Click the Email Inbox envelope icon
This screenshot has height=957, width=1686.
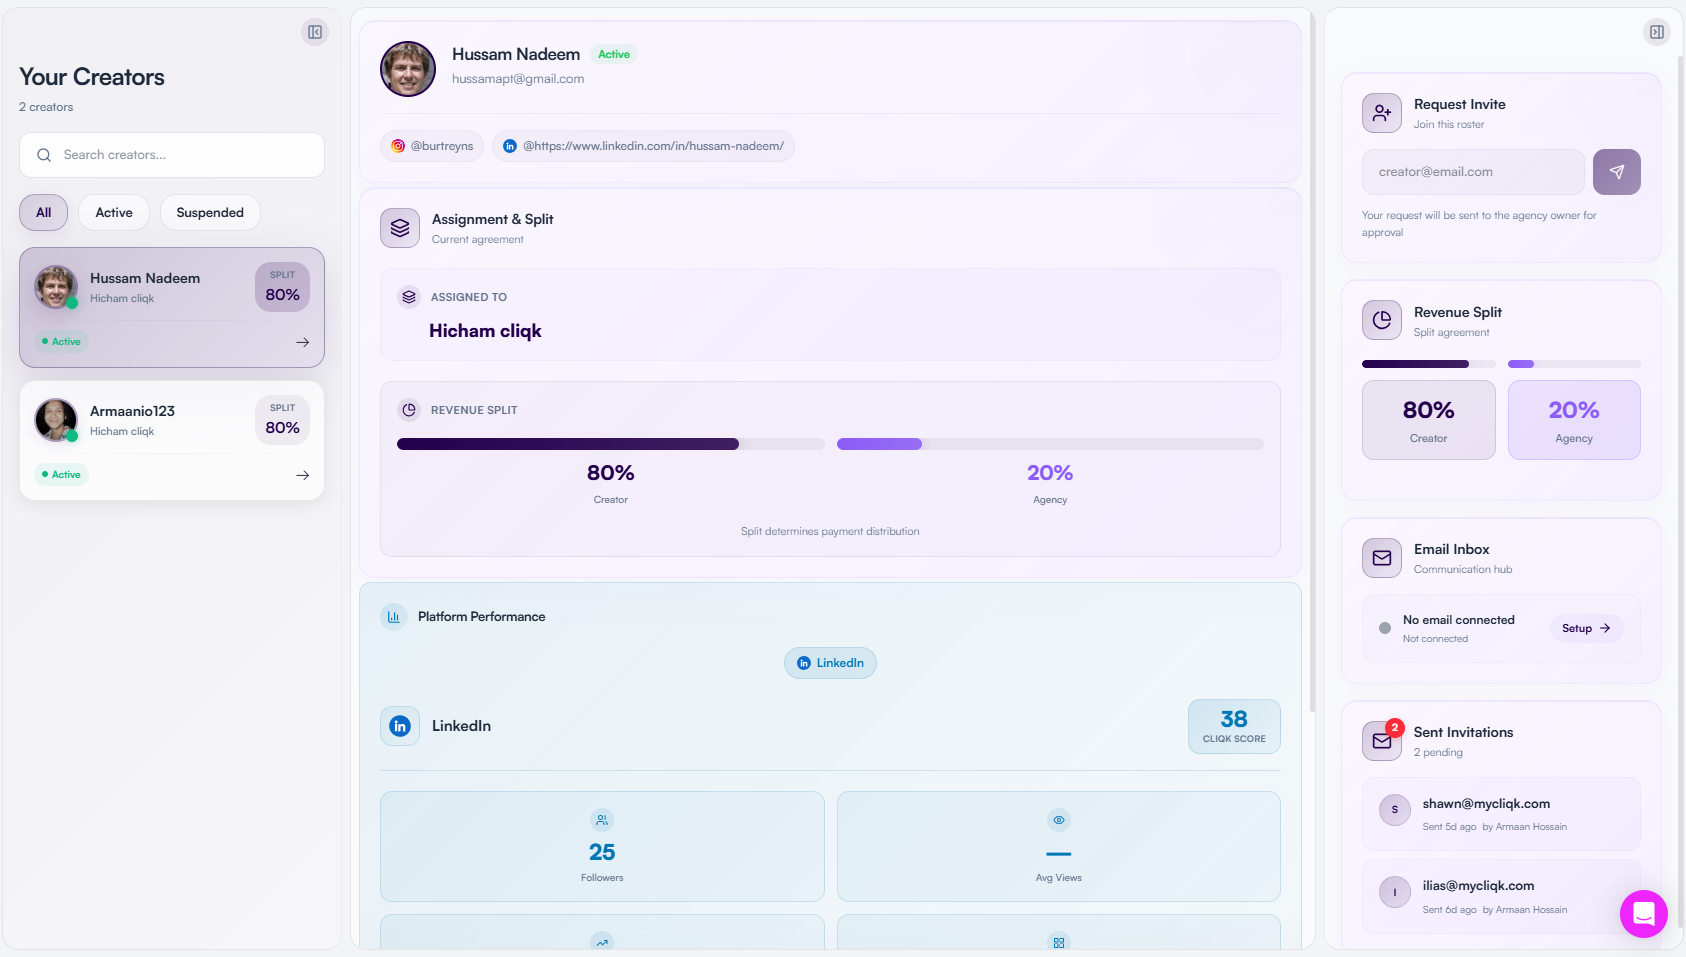click(x=1381, y=557)
